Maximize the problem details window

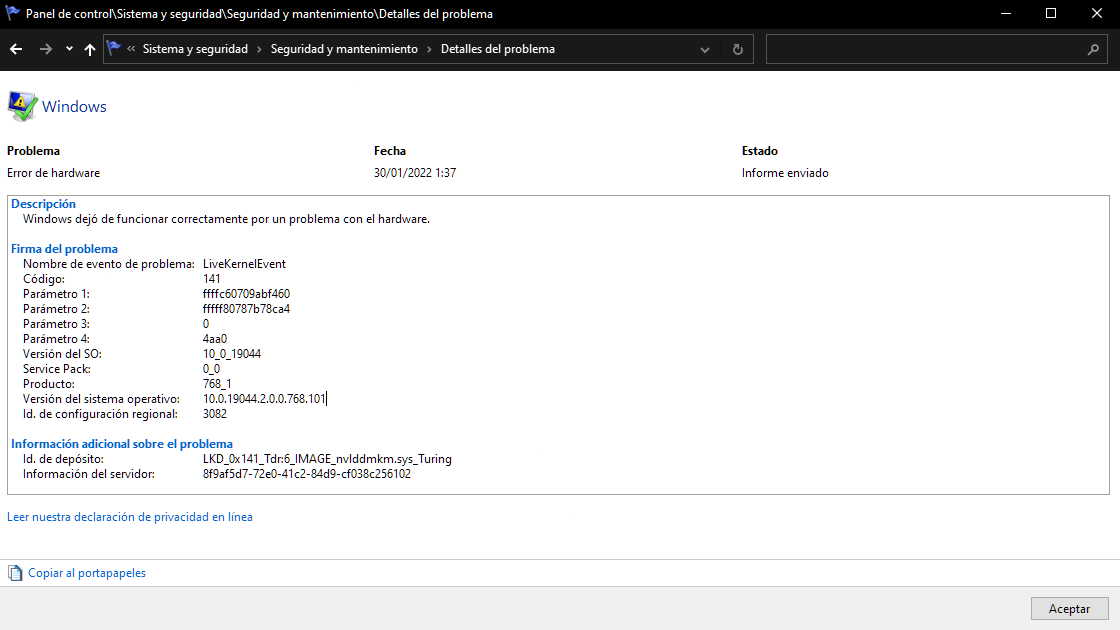pos(1051,14)
